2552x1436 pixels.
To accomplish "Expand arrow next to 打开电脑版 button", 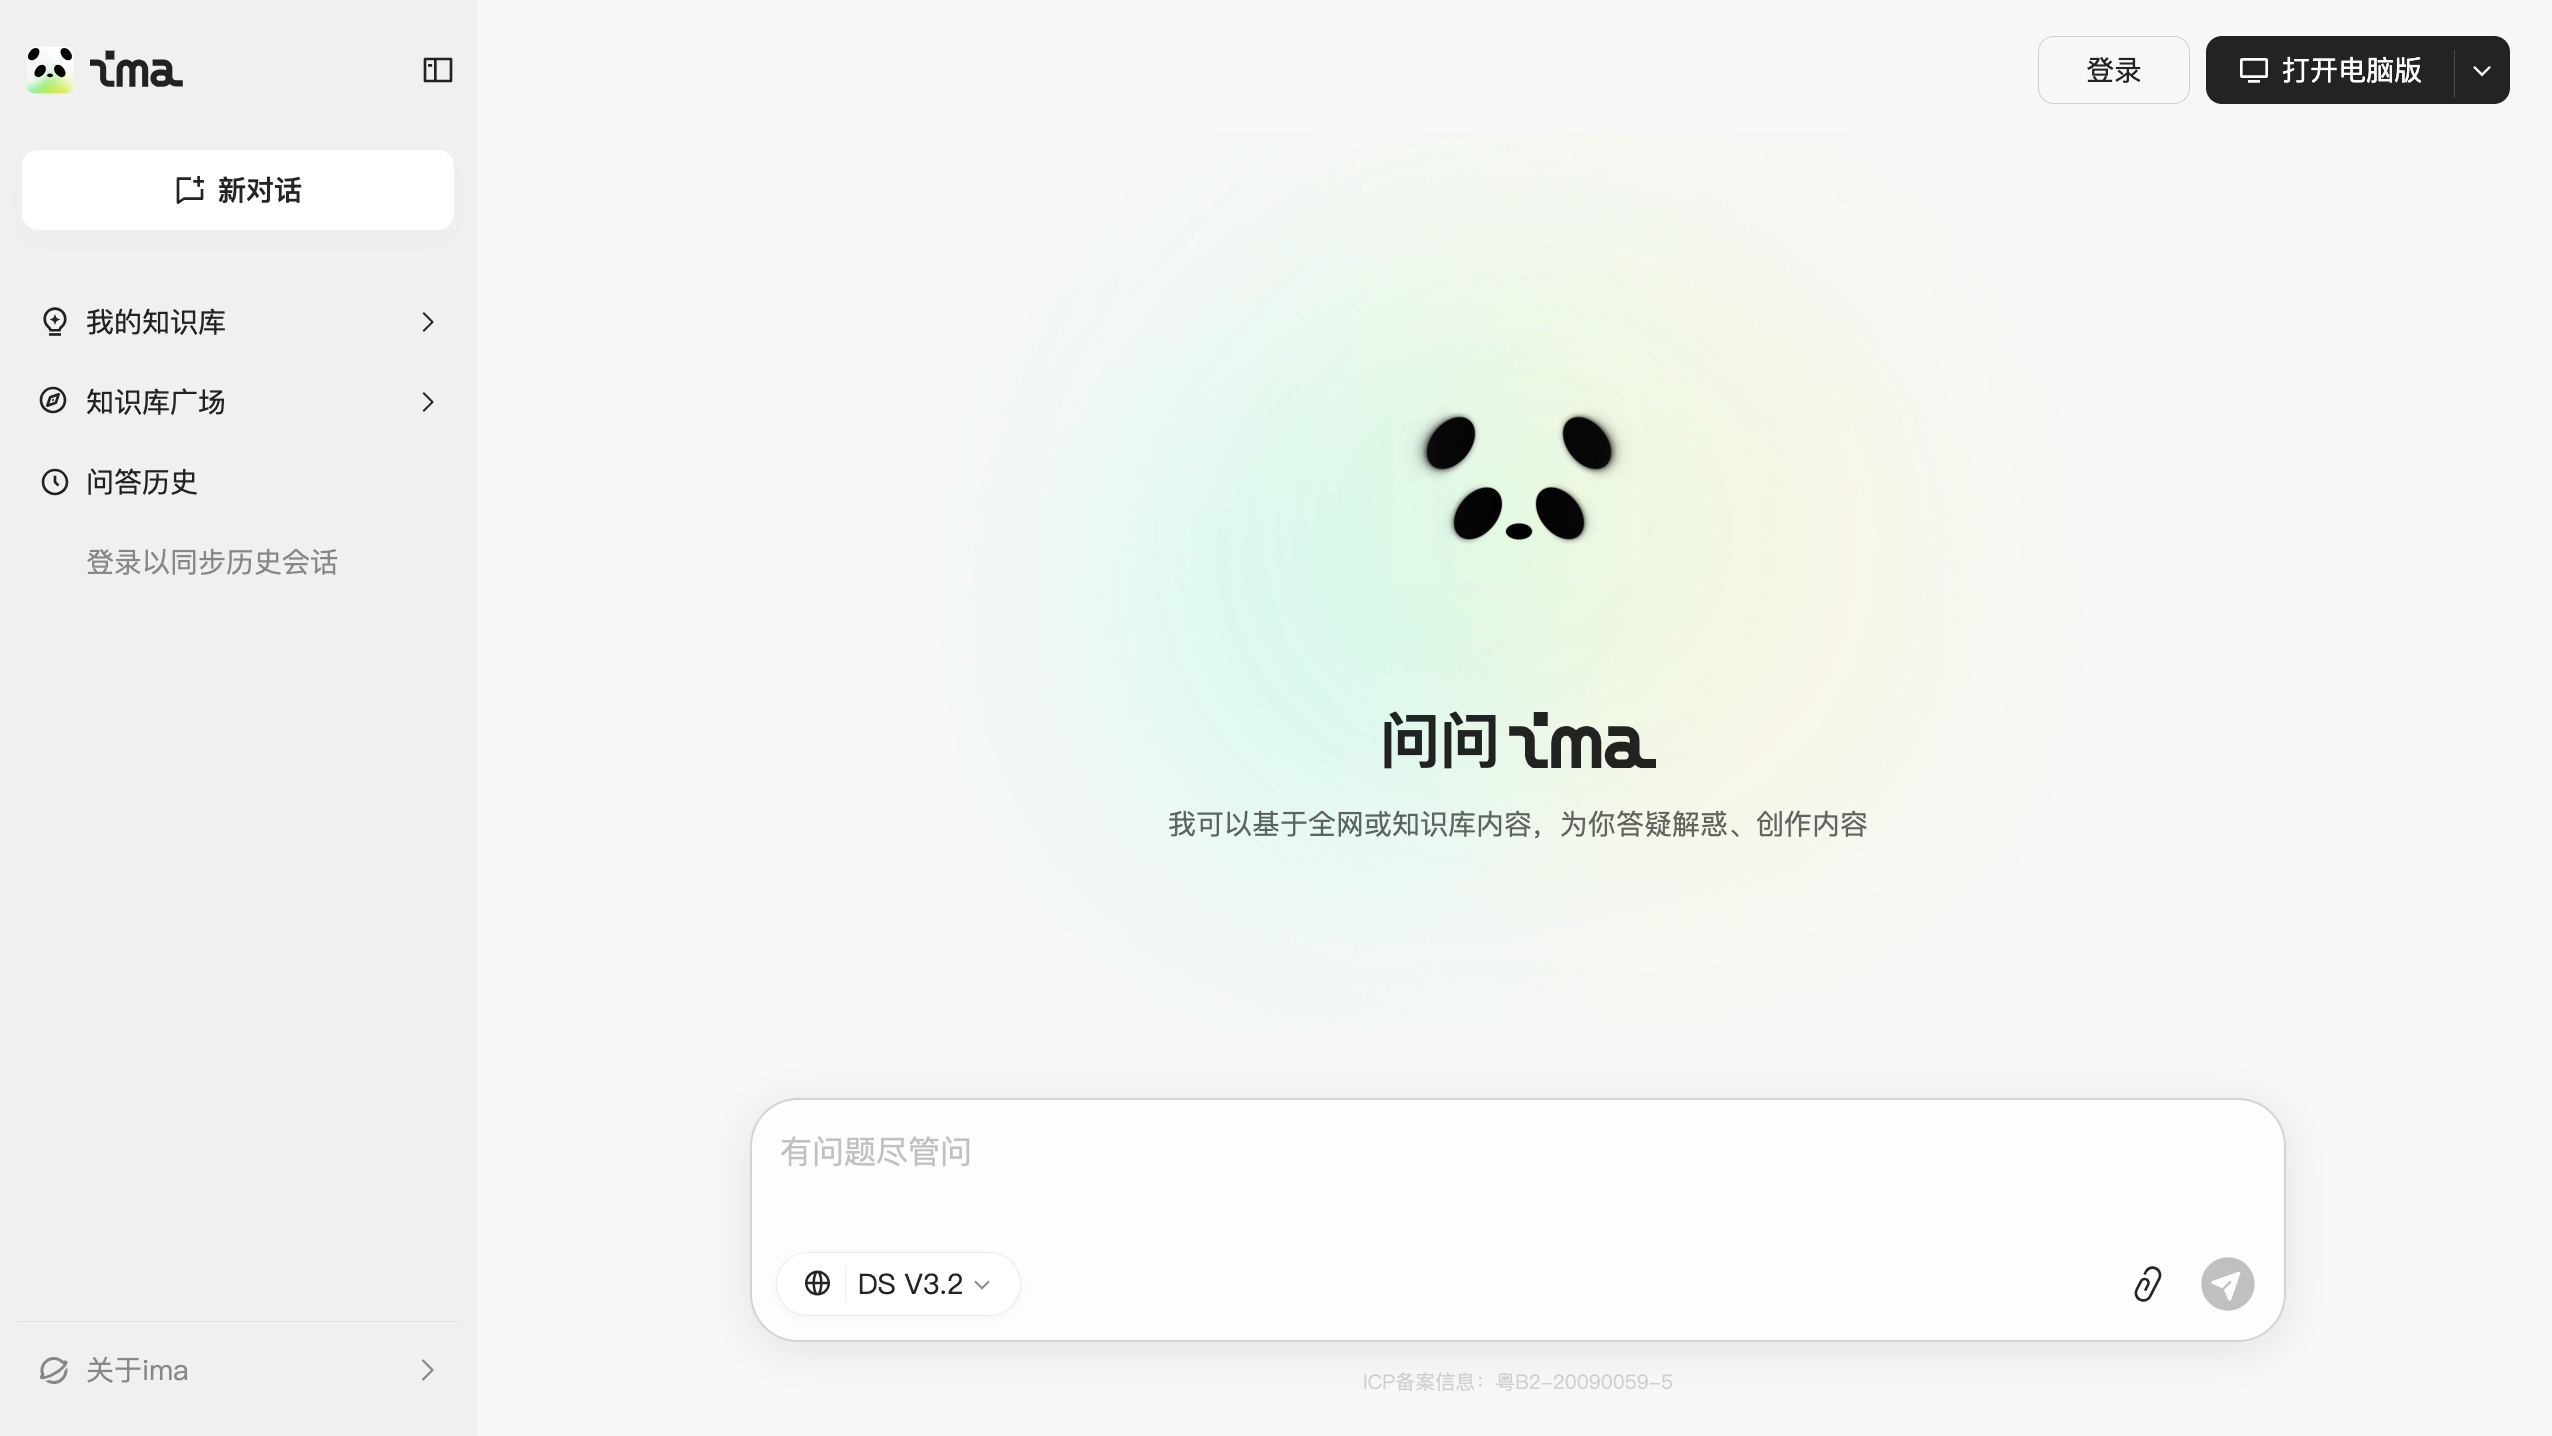I will (x=2481, y=70).
